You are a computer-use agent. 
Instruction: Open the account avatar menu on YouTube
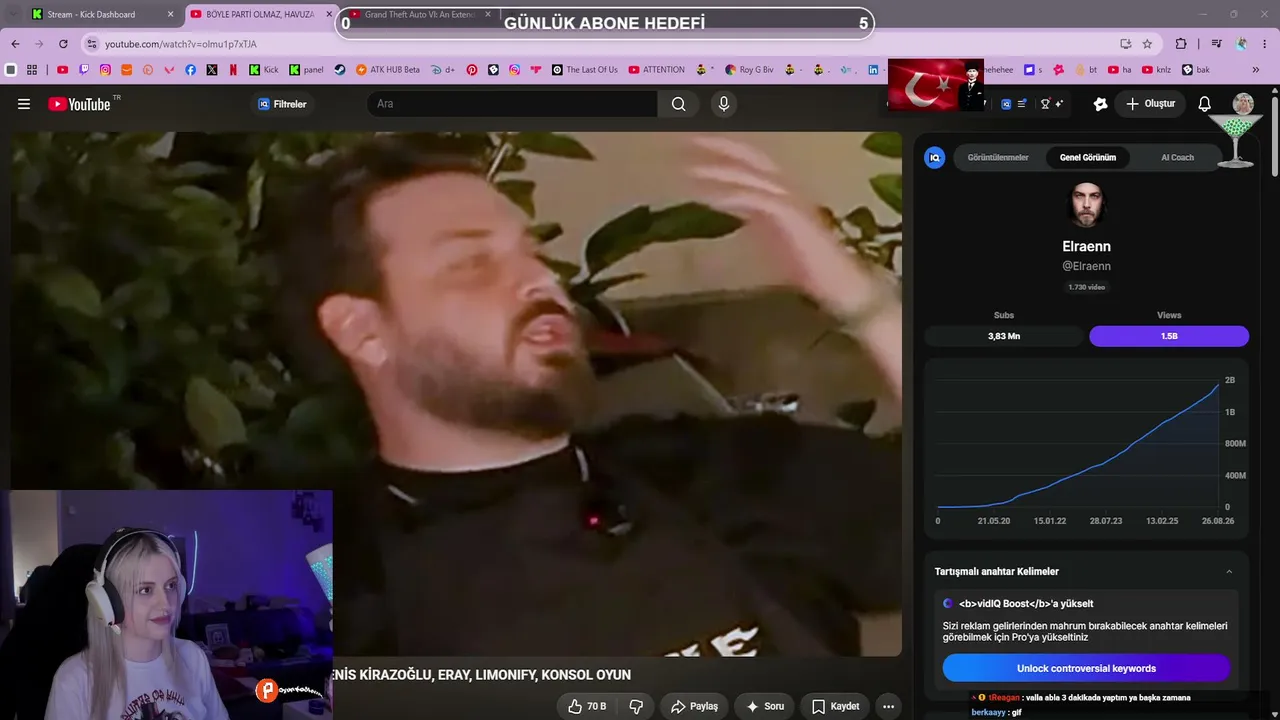(x=1243, y=104)
